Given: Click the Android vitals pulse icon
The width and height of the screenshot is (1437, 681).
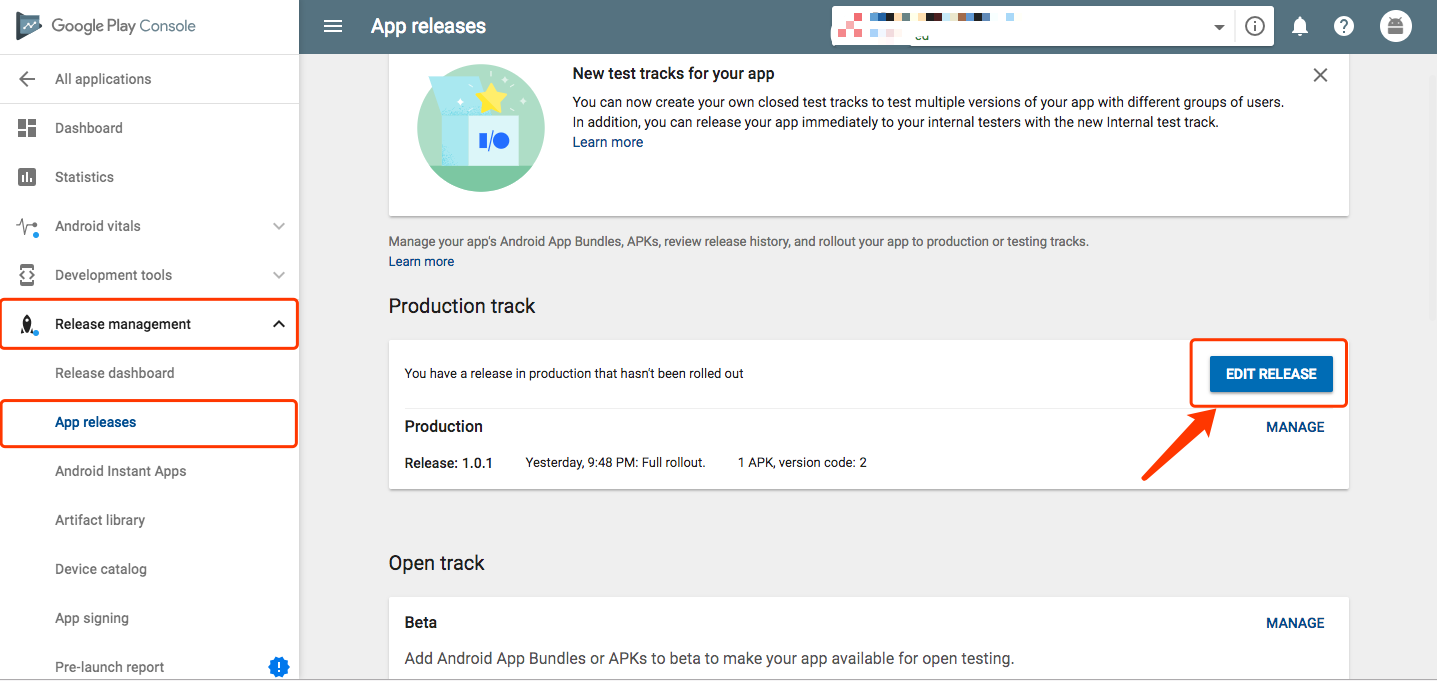Looking at the screenshot, I should (x=27, y=226).
